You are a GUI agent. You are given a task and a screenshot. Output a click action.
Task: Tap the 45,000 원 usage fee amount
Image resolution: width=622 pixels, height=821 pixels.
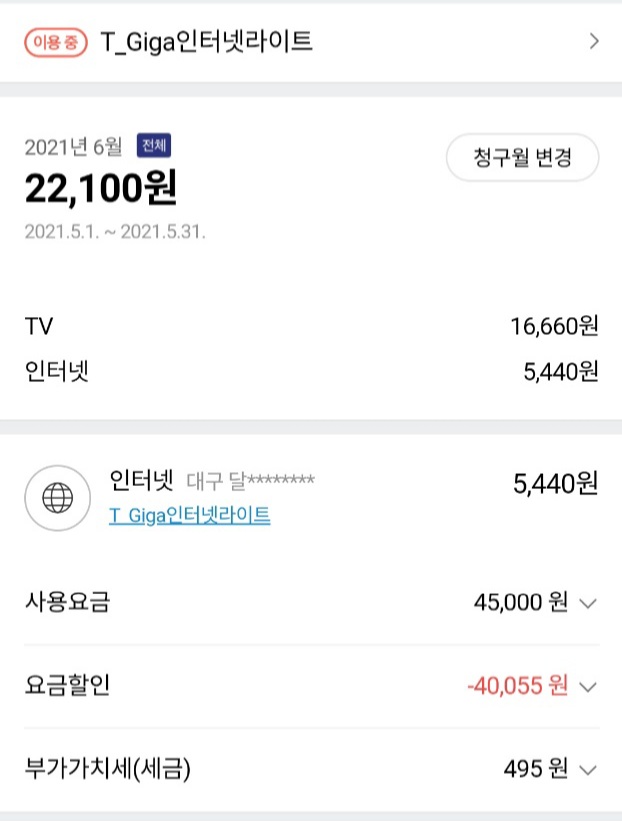(520, 603)
